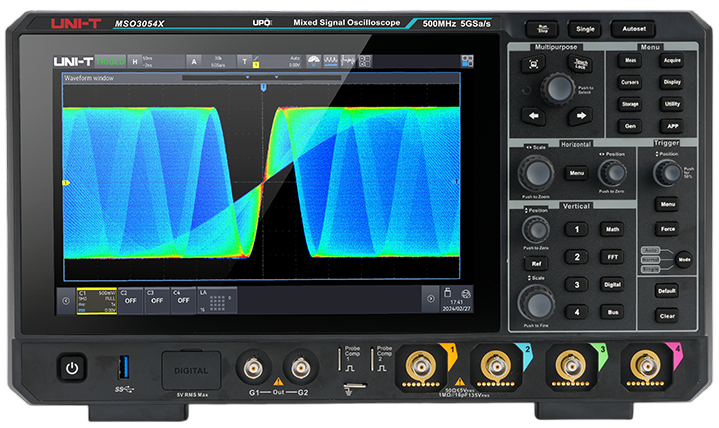Open the Cursors menu
This screenshot has height=428, width=719.
coord(630,83)
